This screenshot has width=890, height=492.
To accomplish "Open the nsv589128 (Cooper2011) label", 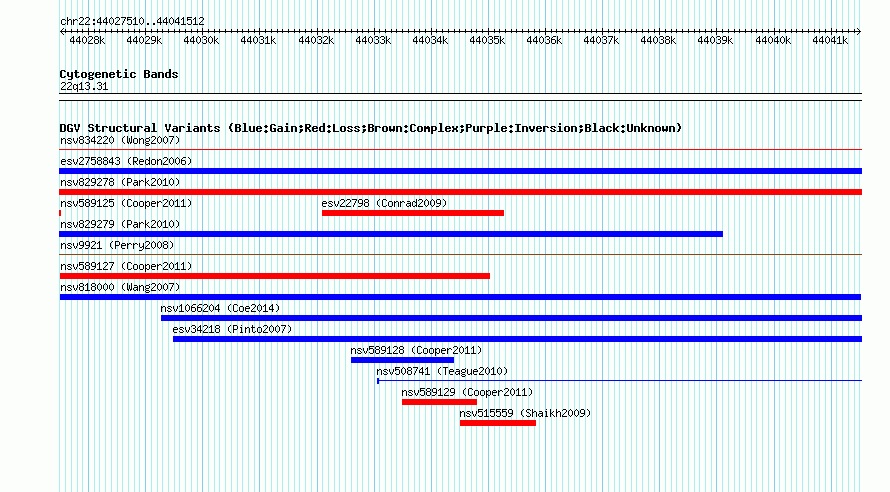I will point(416,350).
